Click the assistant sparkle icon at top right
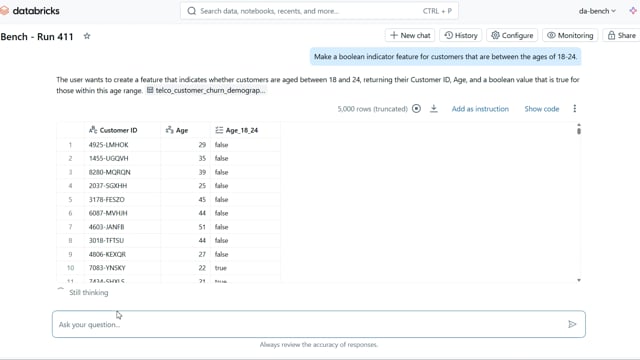 pos(633,11)
